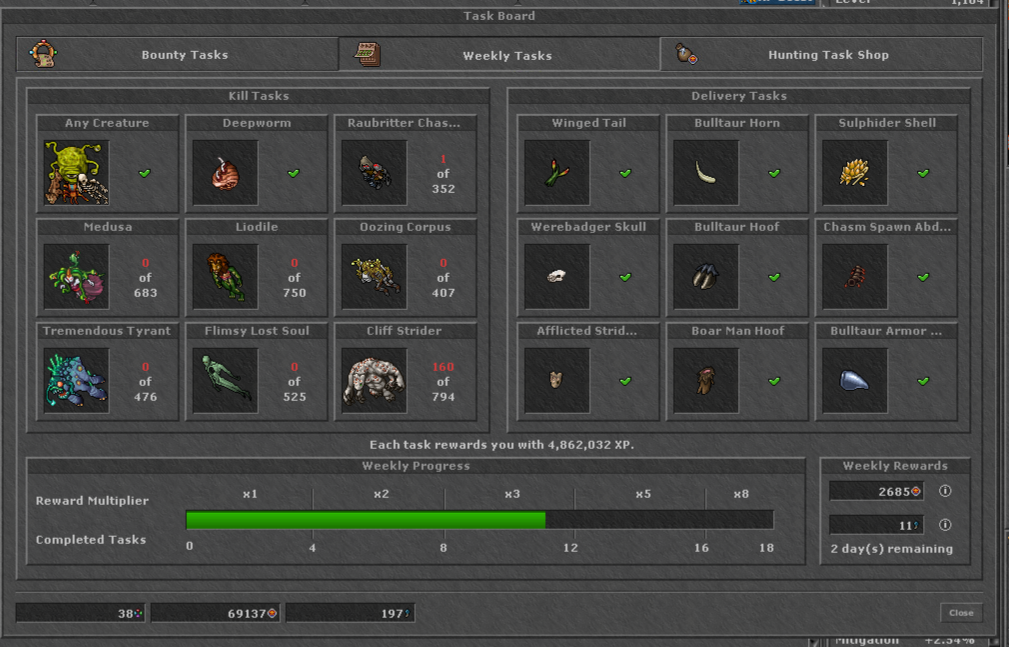Click the weekly progress green bar
1009x647 pixels.
click(366, 520)
